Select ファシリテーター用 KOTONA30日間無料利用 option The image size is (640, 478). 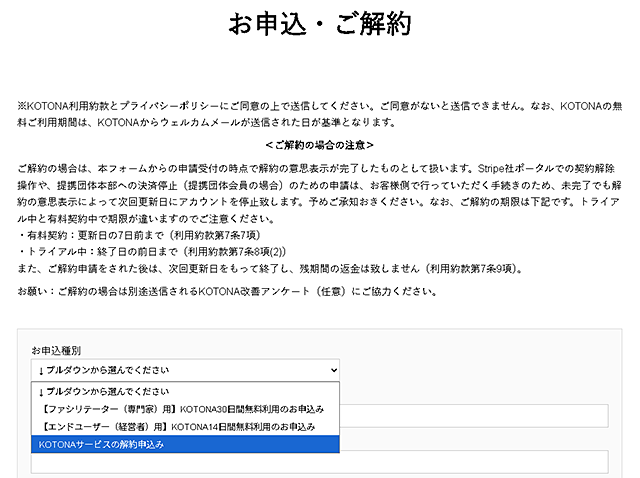185,409
